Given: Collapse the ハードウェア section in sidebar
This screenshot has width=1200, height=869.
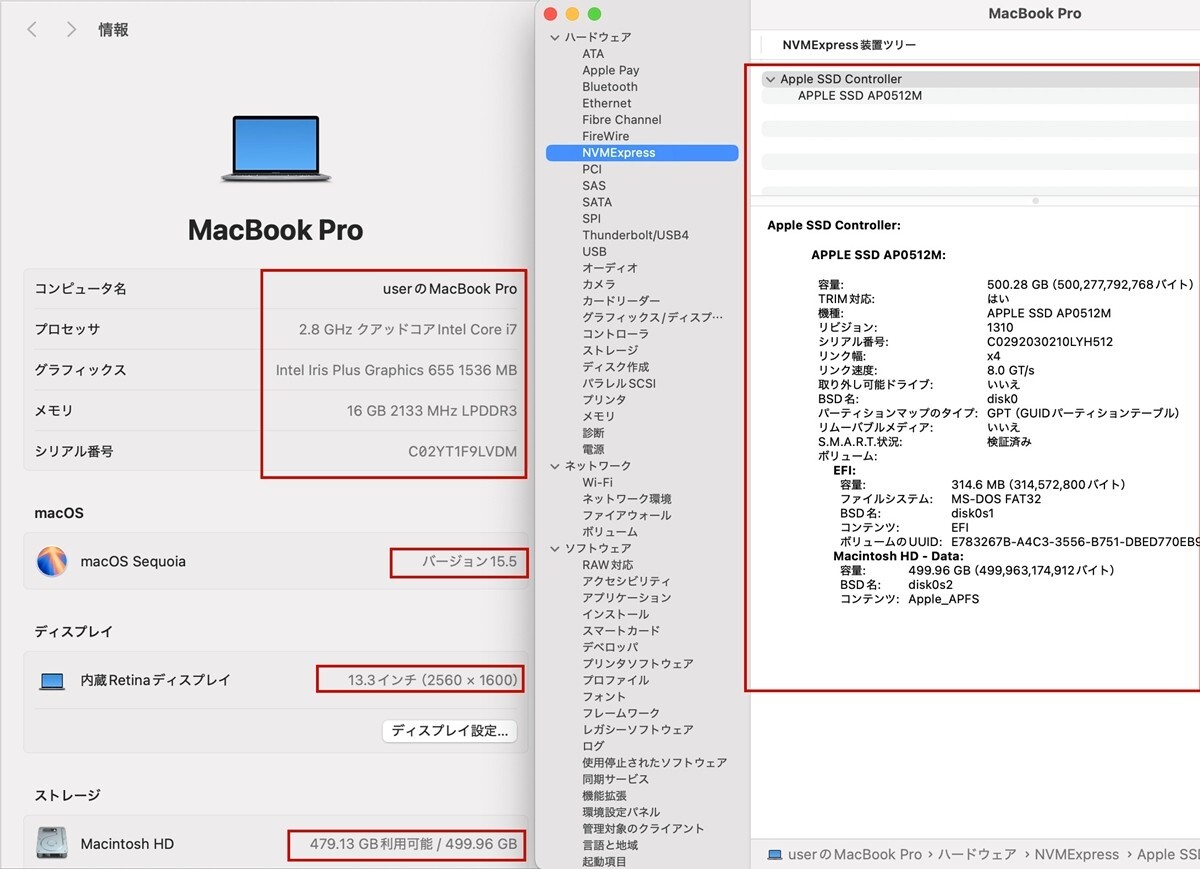Looking at the screenshot, I should (555, 38).
